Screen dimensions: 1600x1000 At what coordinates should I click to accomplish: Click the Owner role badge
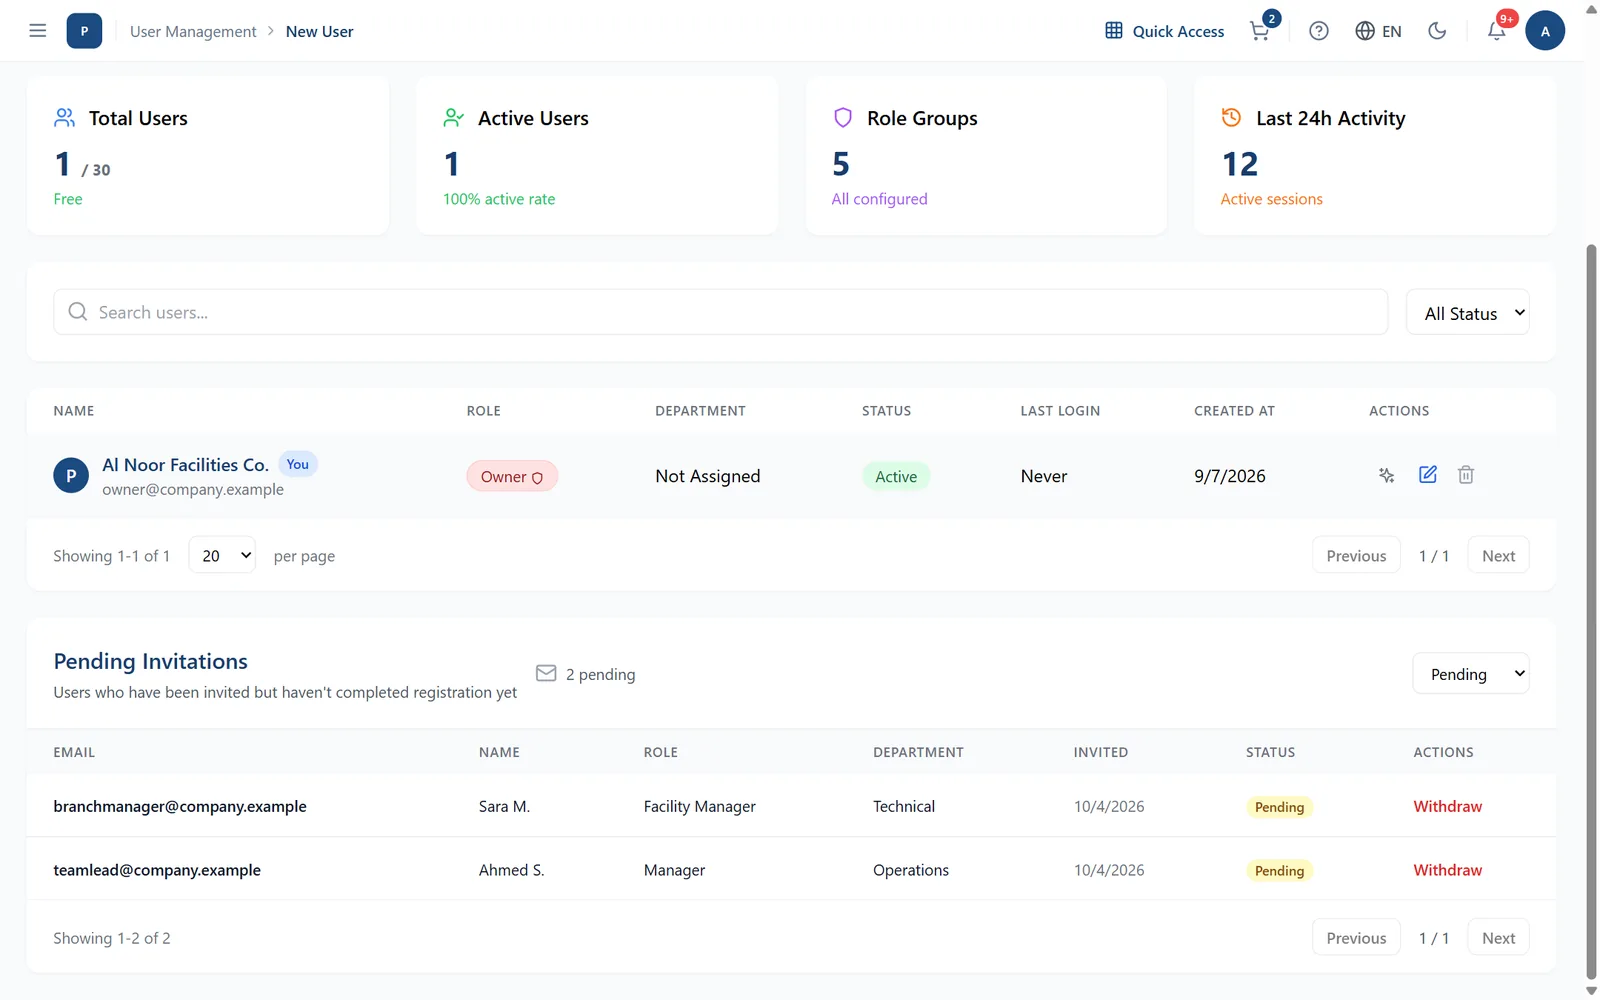tap(512, 476)
